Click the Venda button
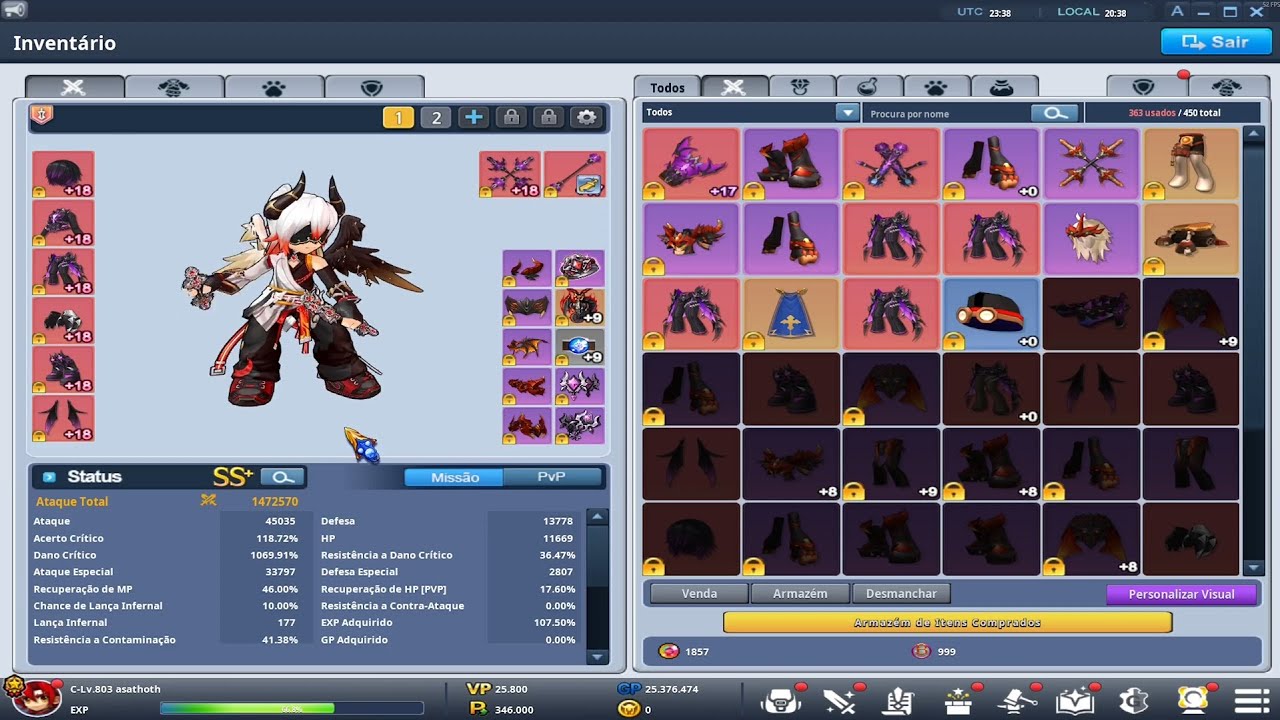Viewport: 1280px width, 720px height. [699, 594]
